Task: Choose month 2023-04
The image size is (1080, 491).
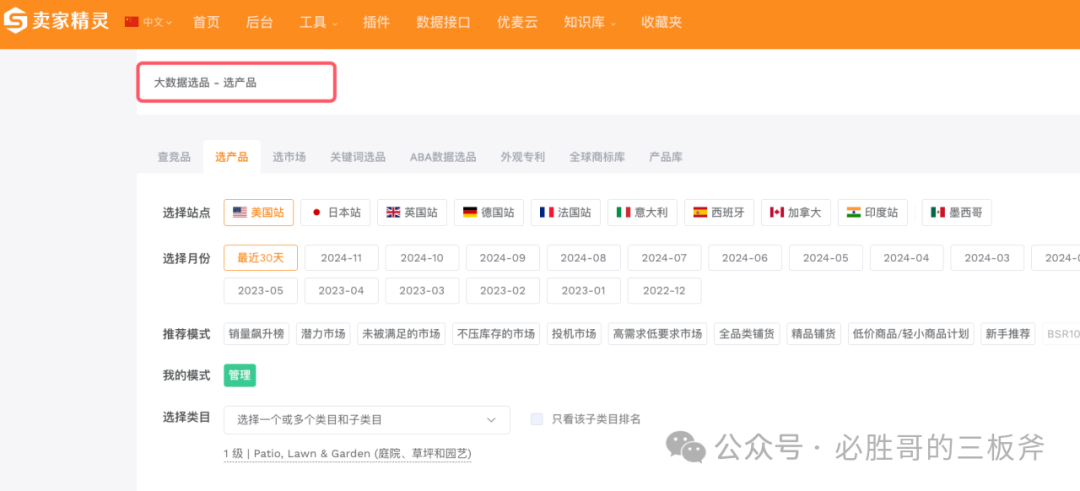Action: (x=342, y=291)
